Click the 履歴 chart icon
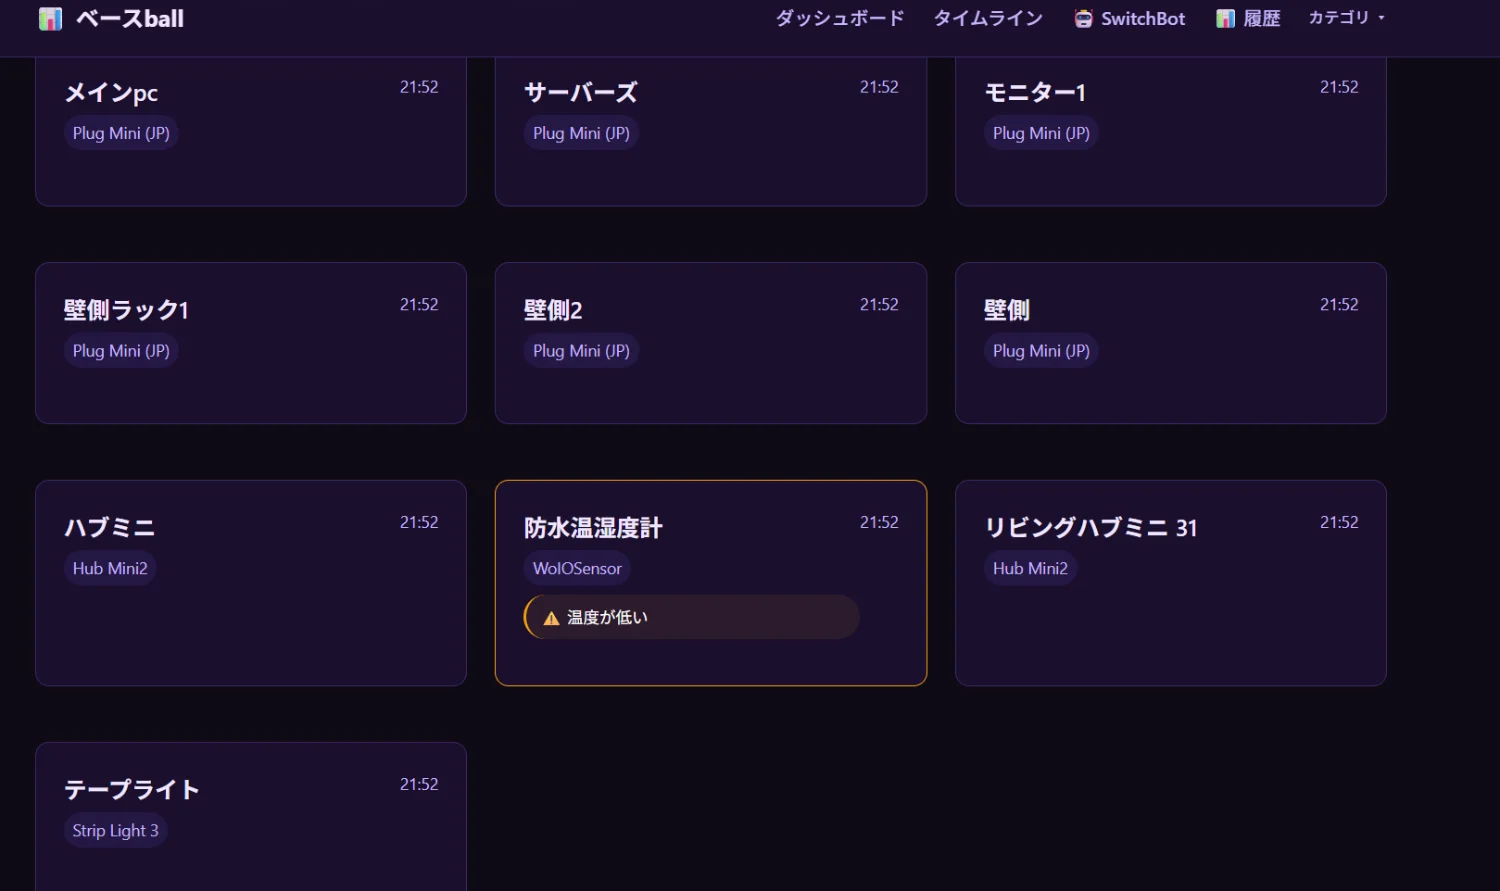Viewport: 1500px width, 891px height. coord(1225,19)
